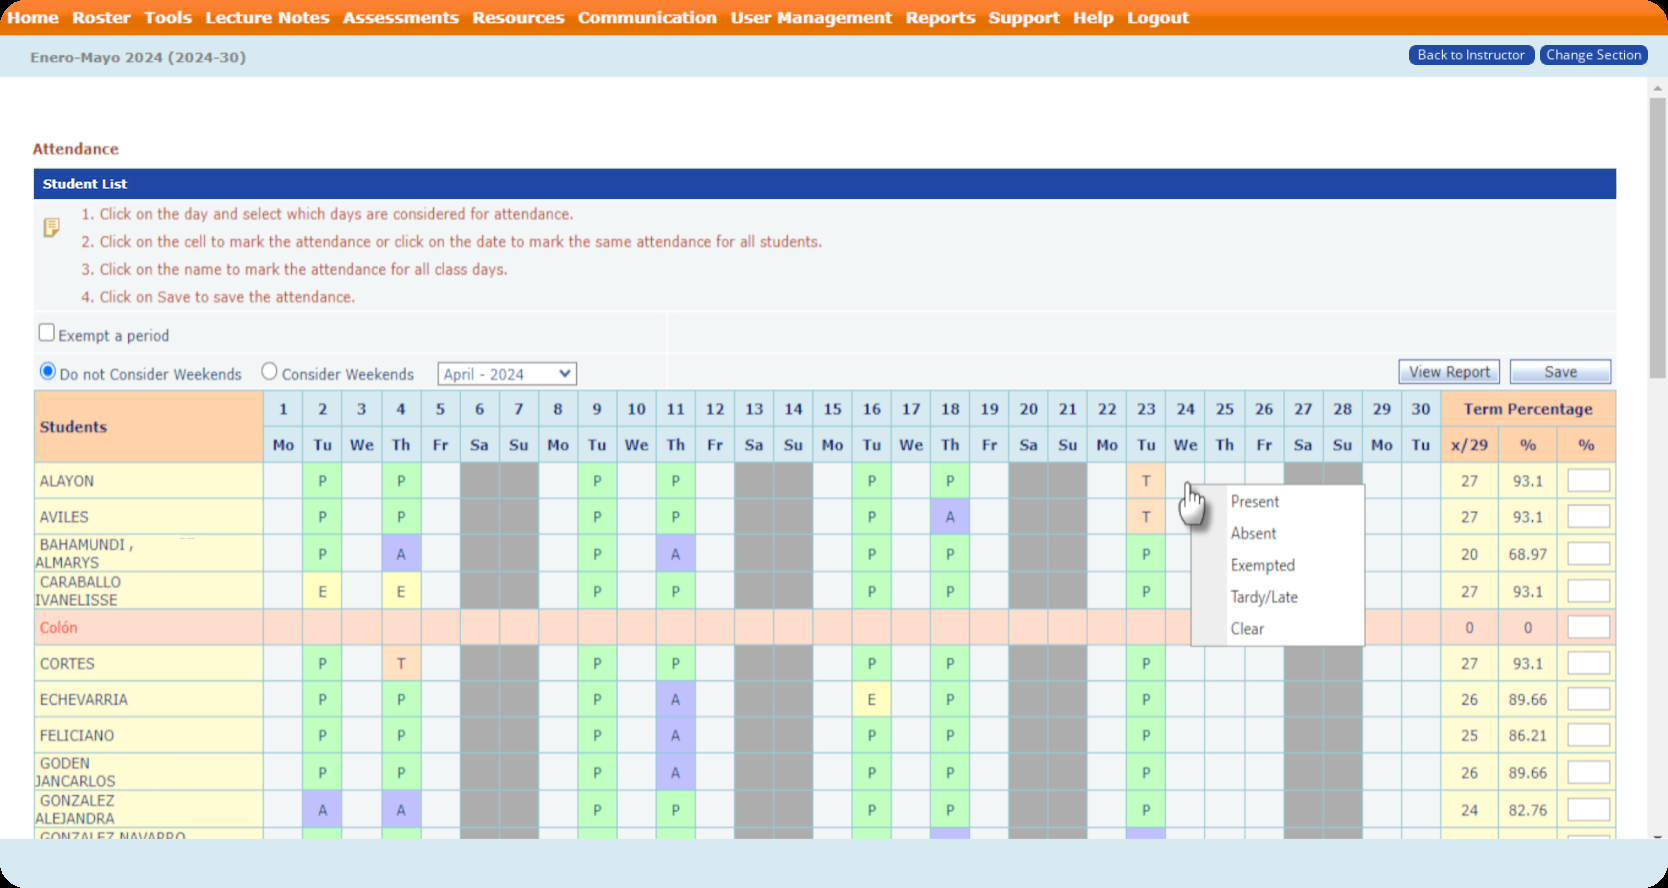This screenshot has height=888, width=1668.
Task: Choose the Consider Weekends radio button
Action: point(269,372)
